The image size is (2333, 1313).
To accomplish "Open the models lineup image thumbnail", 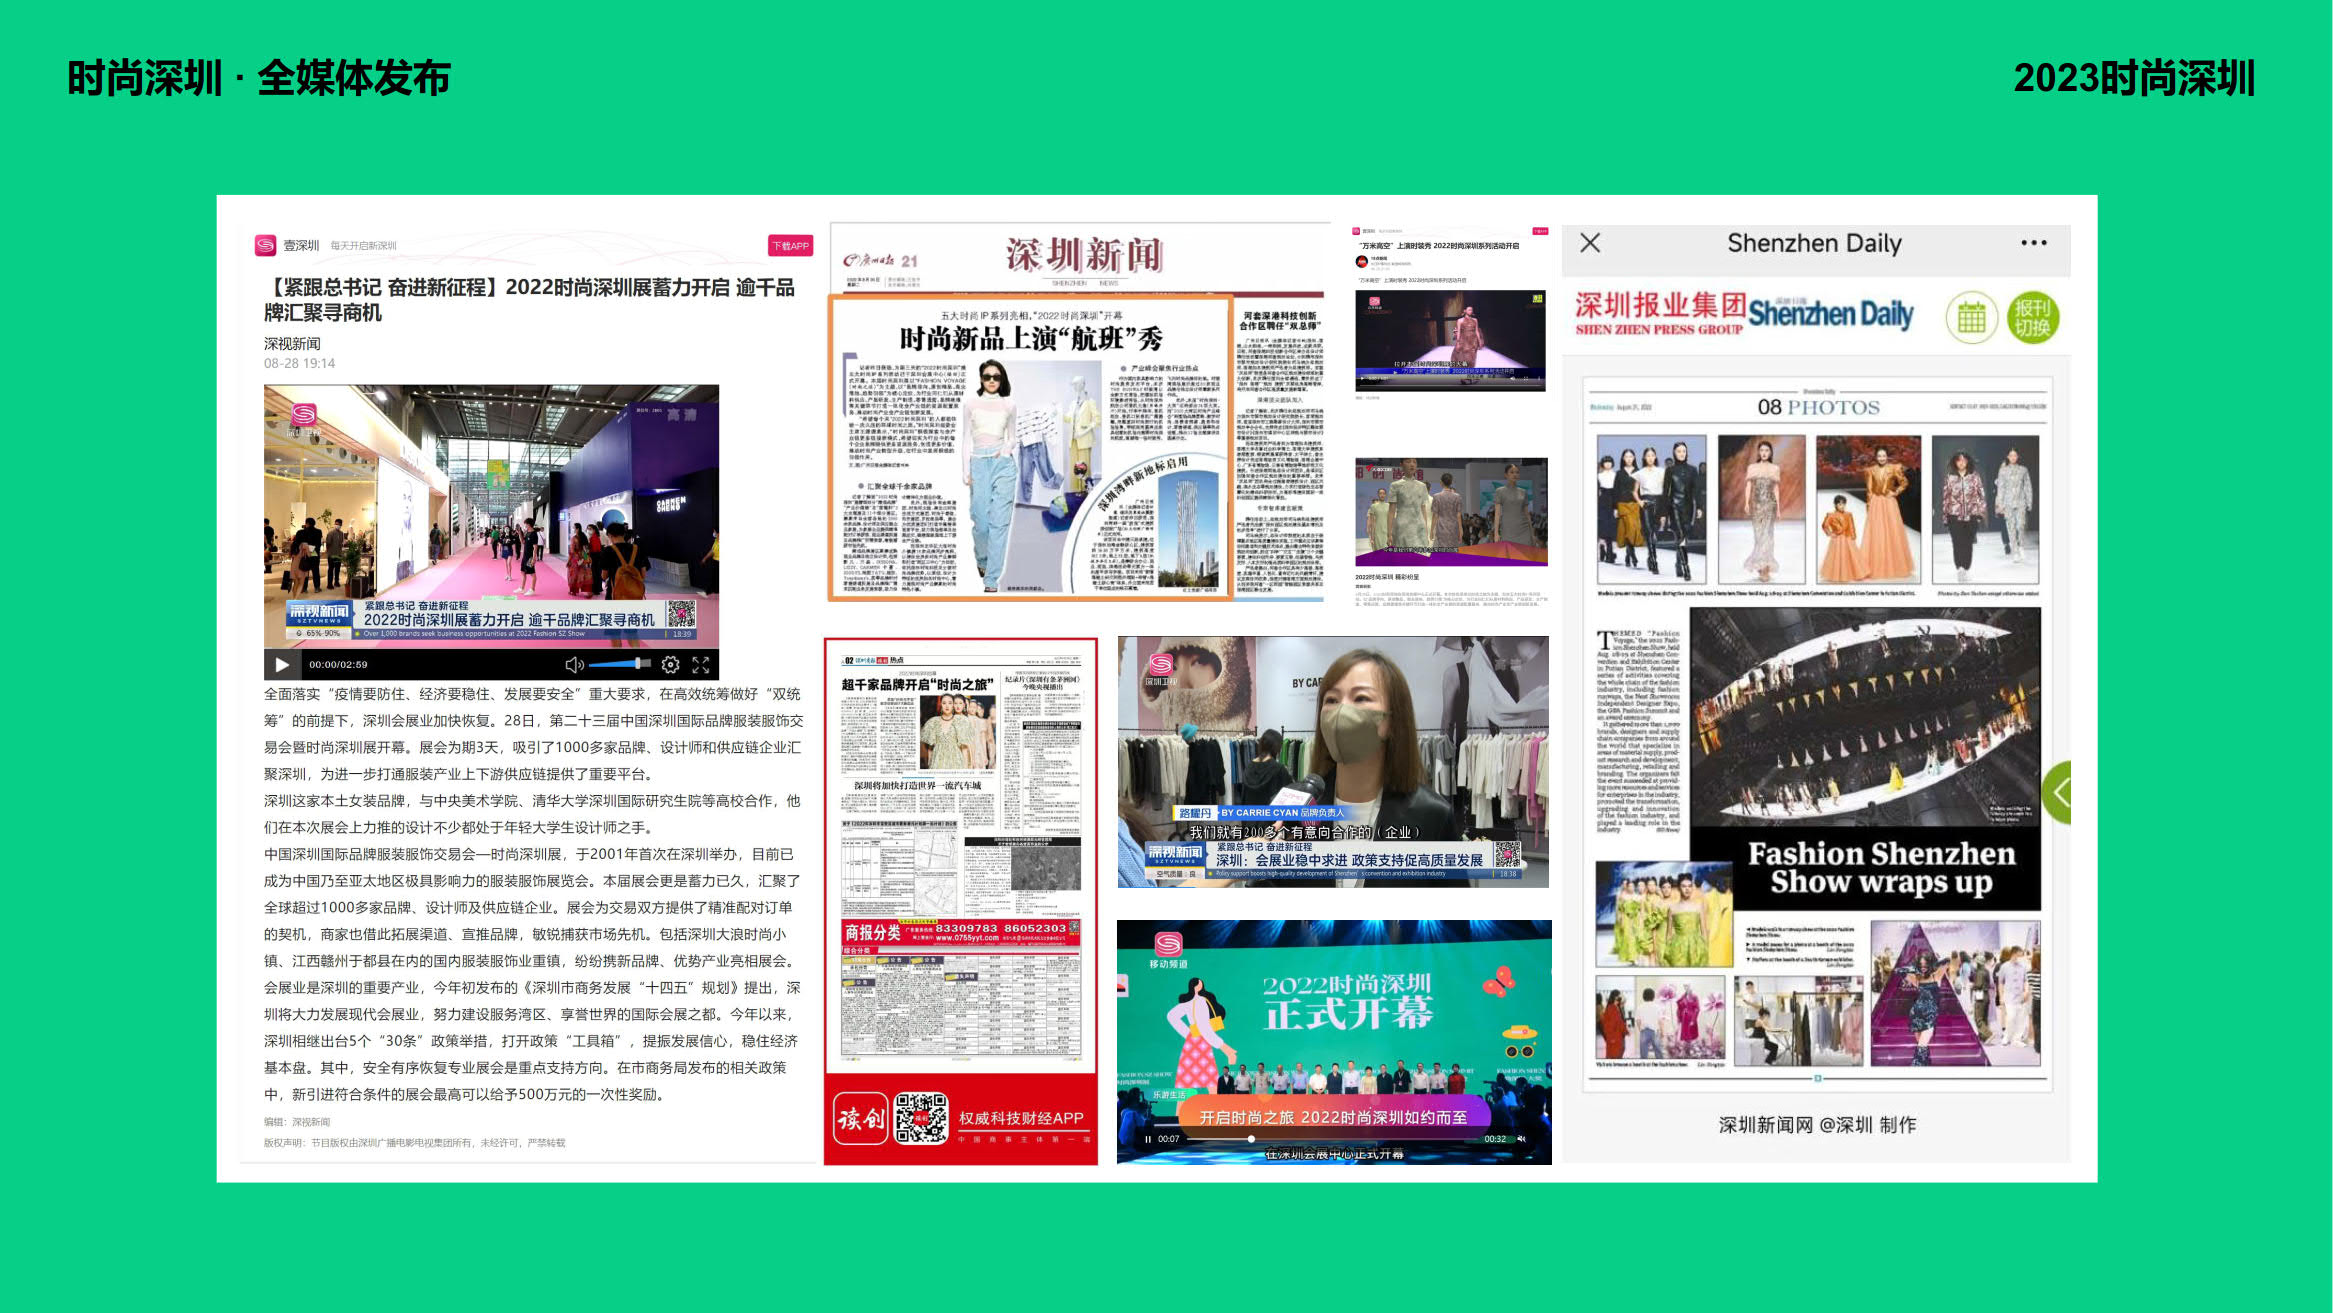I will (x=1451, y=512).
